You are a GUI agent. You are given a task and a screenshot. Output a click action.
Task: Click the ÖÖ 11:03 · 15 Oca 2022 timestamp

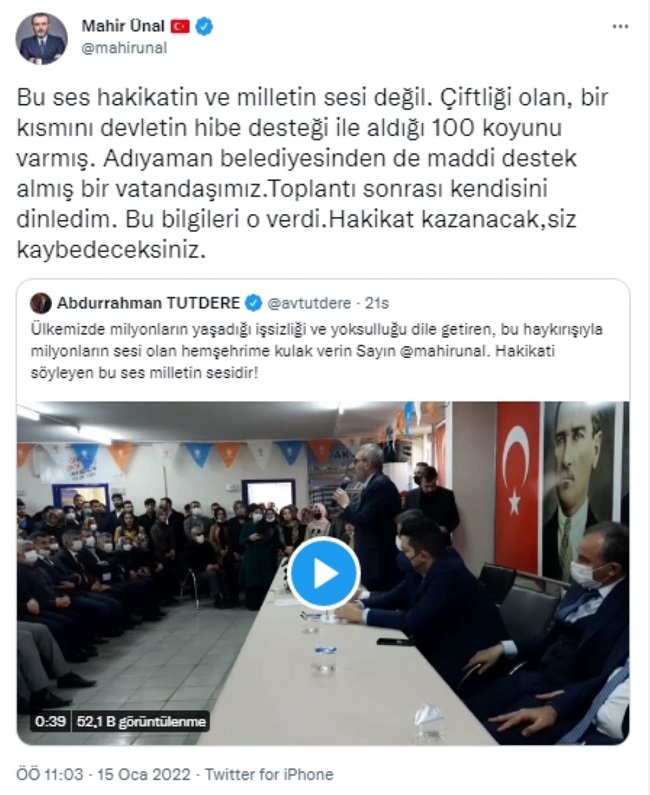coord(103,774)
